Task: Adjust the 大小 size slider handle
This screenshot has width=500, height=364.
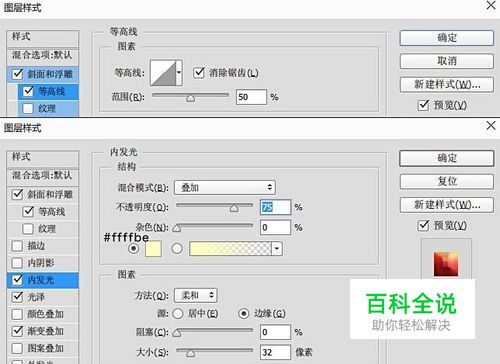Action: pyautogui.click(x=190, y=353)
